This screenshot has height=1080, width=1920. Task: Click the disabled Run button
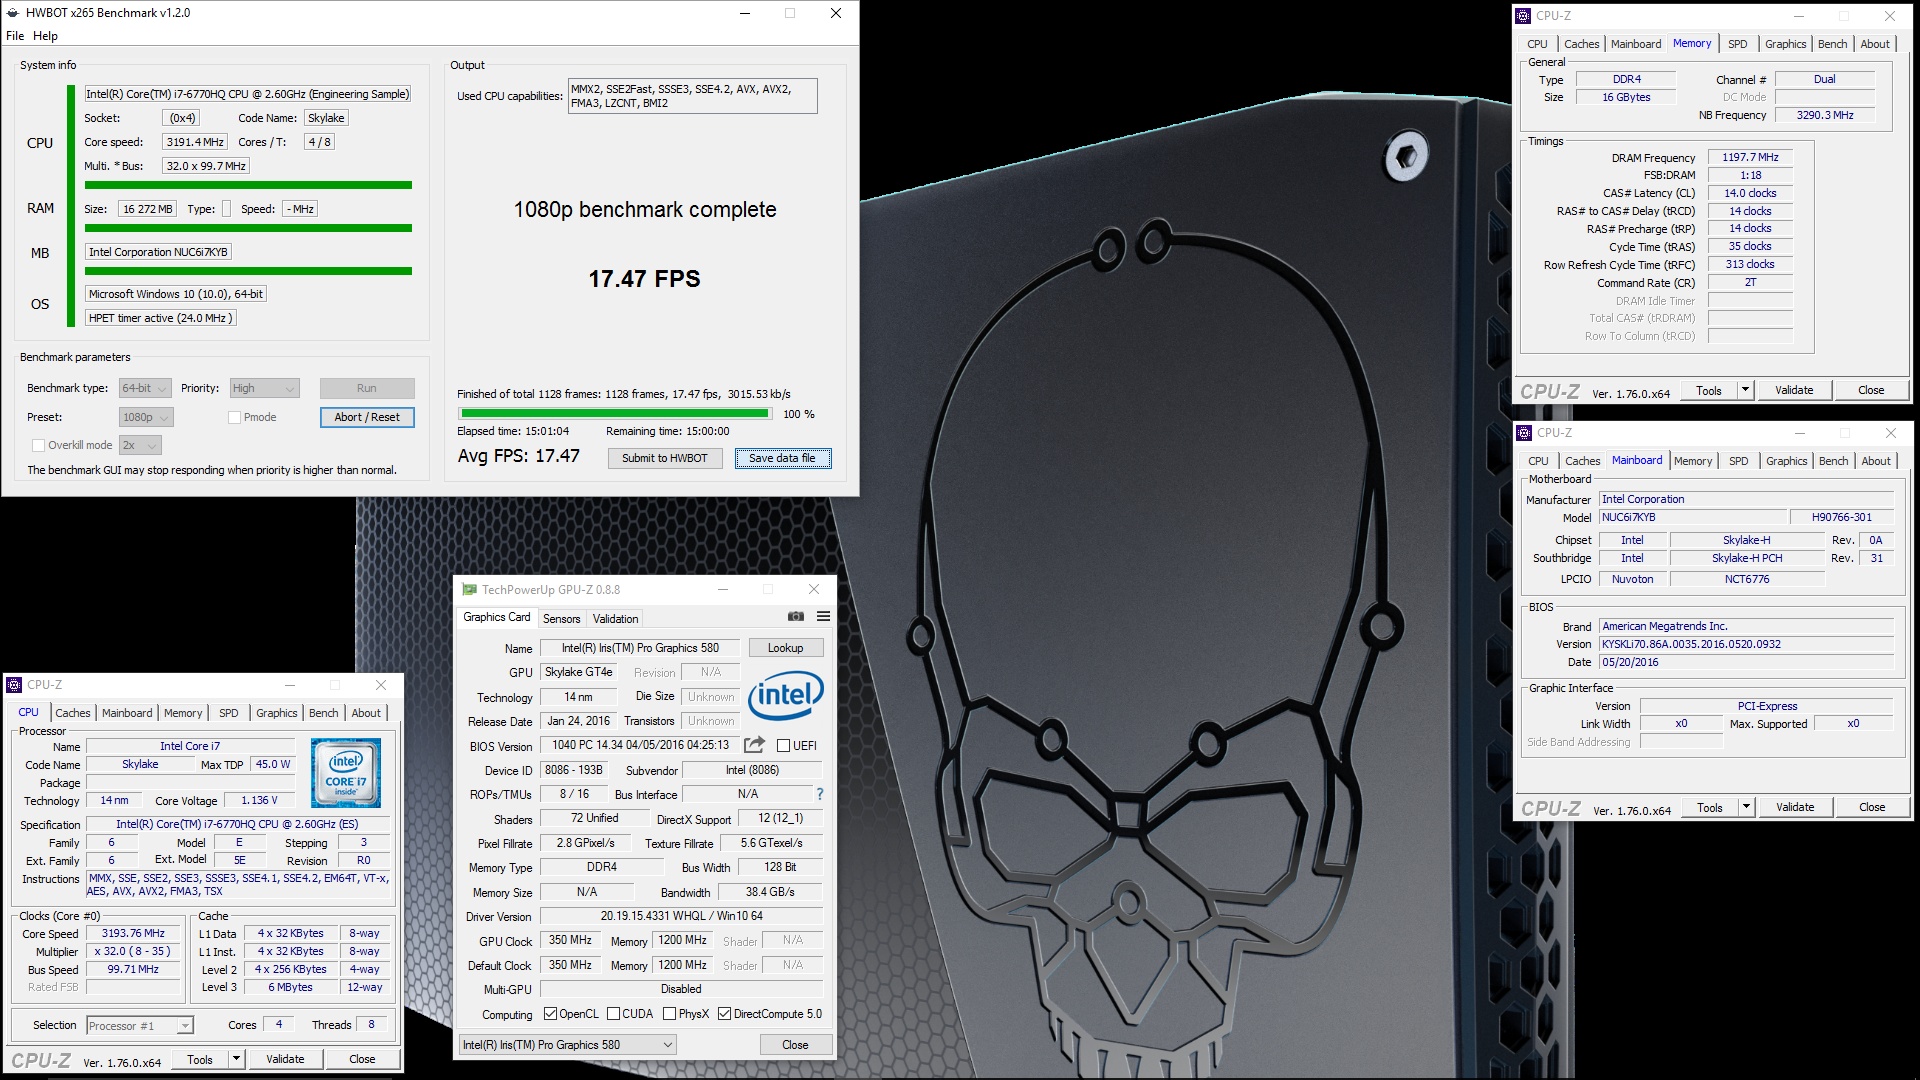coord(367,388)
